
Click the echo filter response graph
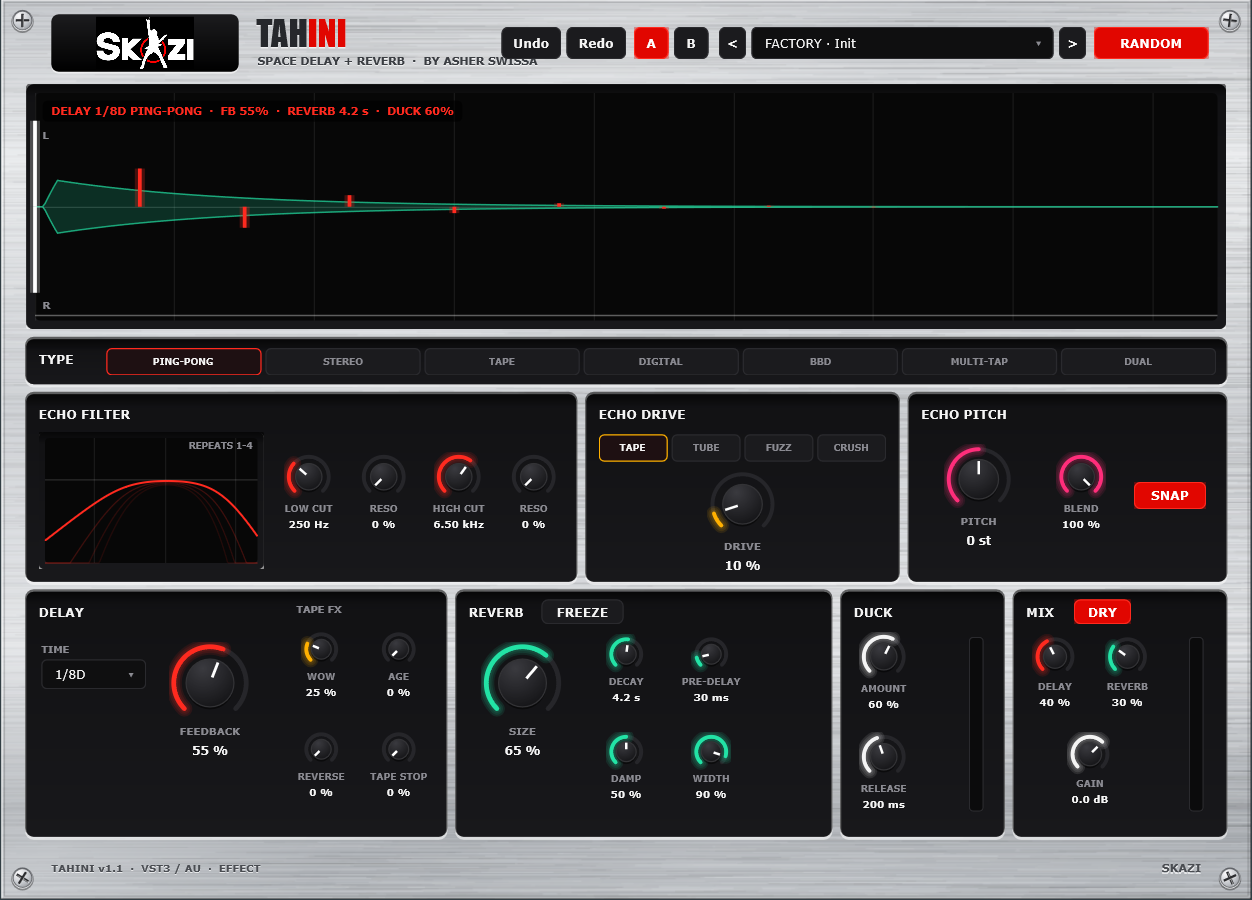click(151, 500)
